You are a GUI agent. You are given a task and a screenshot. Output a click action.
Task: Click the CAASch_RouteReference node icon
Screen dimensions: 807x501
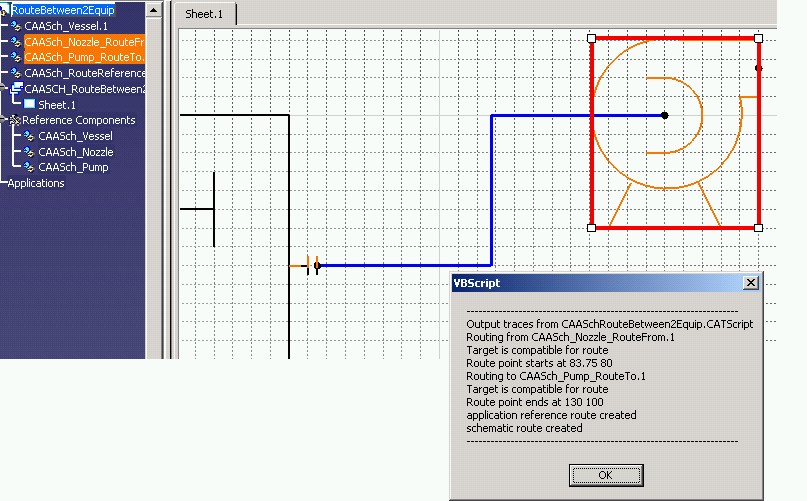pyautogui.click(x=15, y=74)
